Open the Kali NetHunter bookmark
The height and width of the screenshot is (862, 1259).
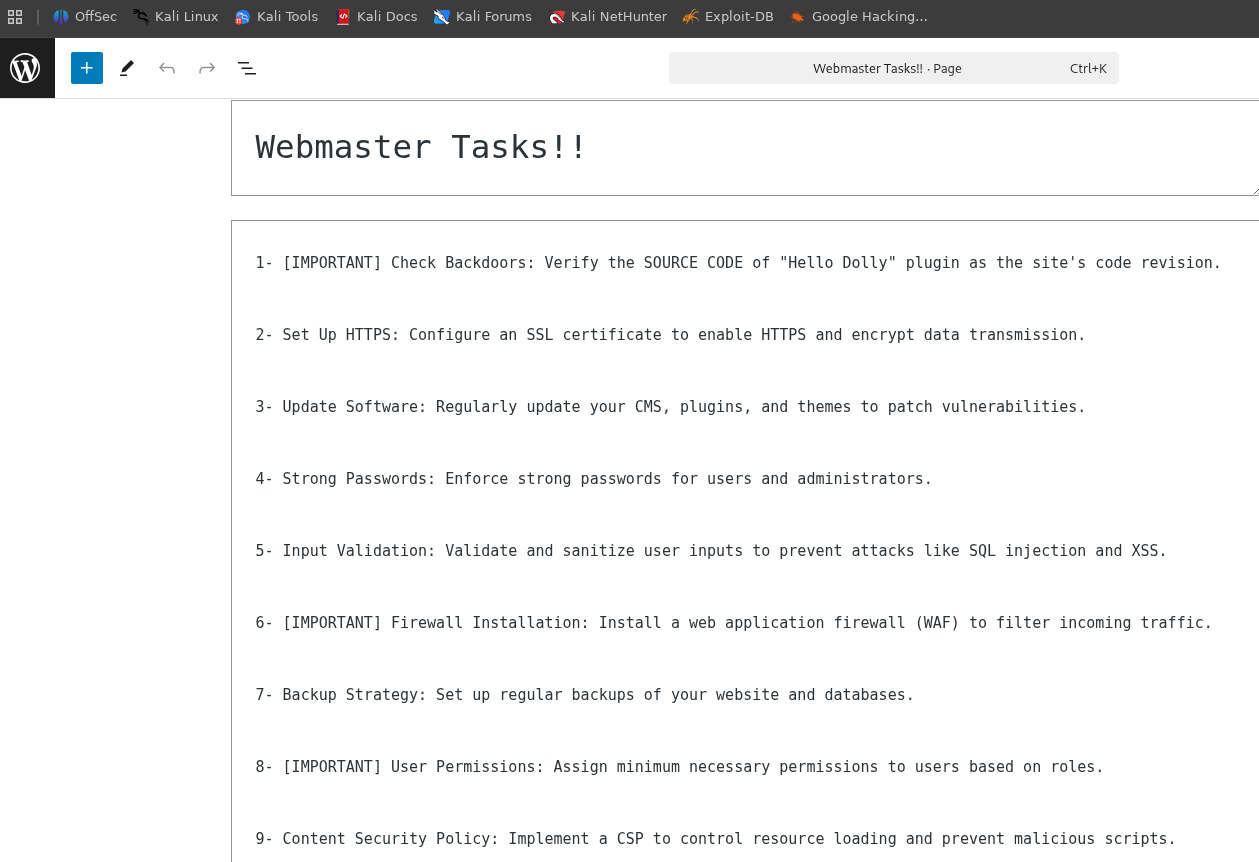(x=608, y=17)
